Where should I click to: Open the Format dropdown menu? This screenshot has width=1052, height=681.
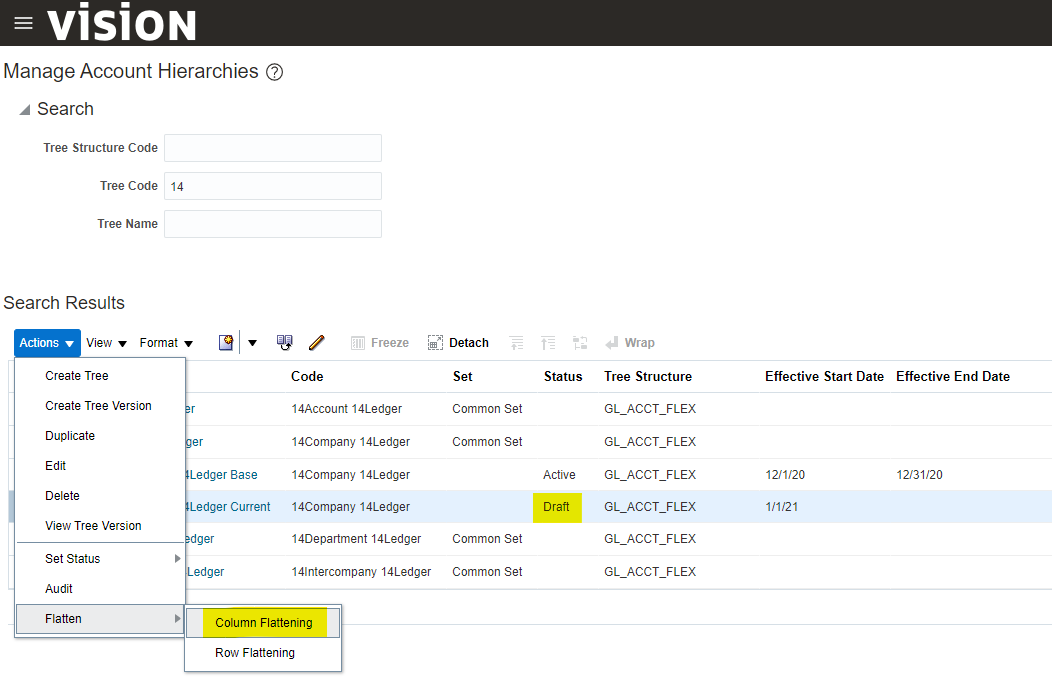tap(166, 343)
